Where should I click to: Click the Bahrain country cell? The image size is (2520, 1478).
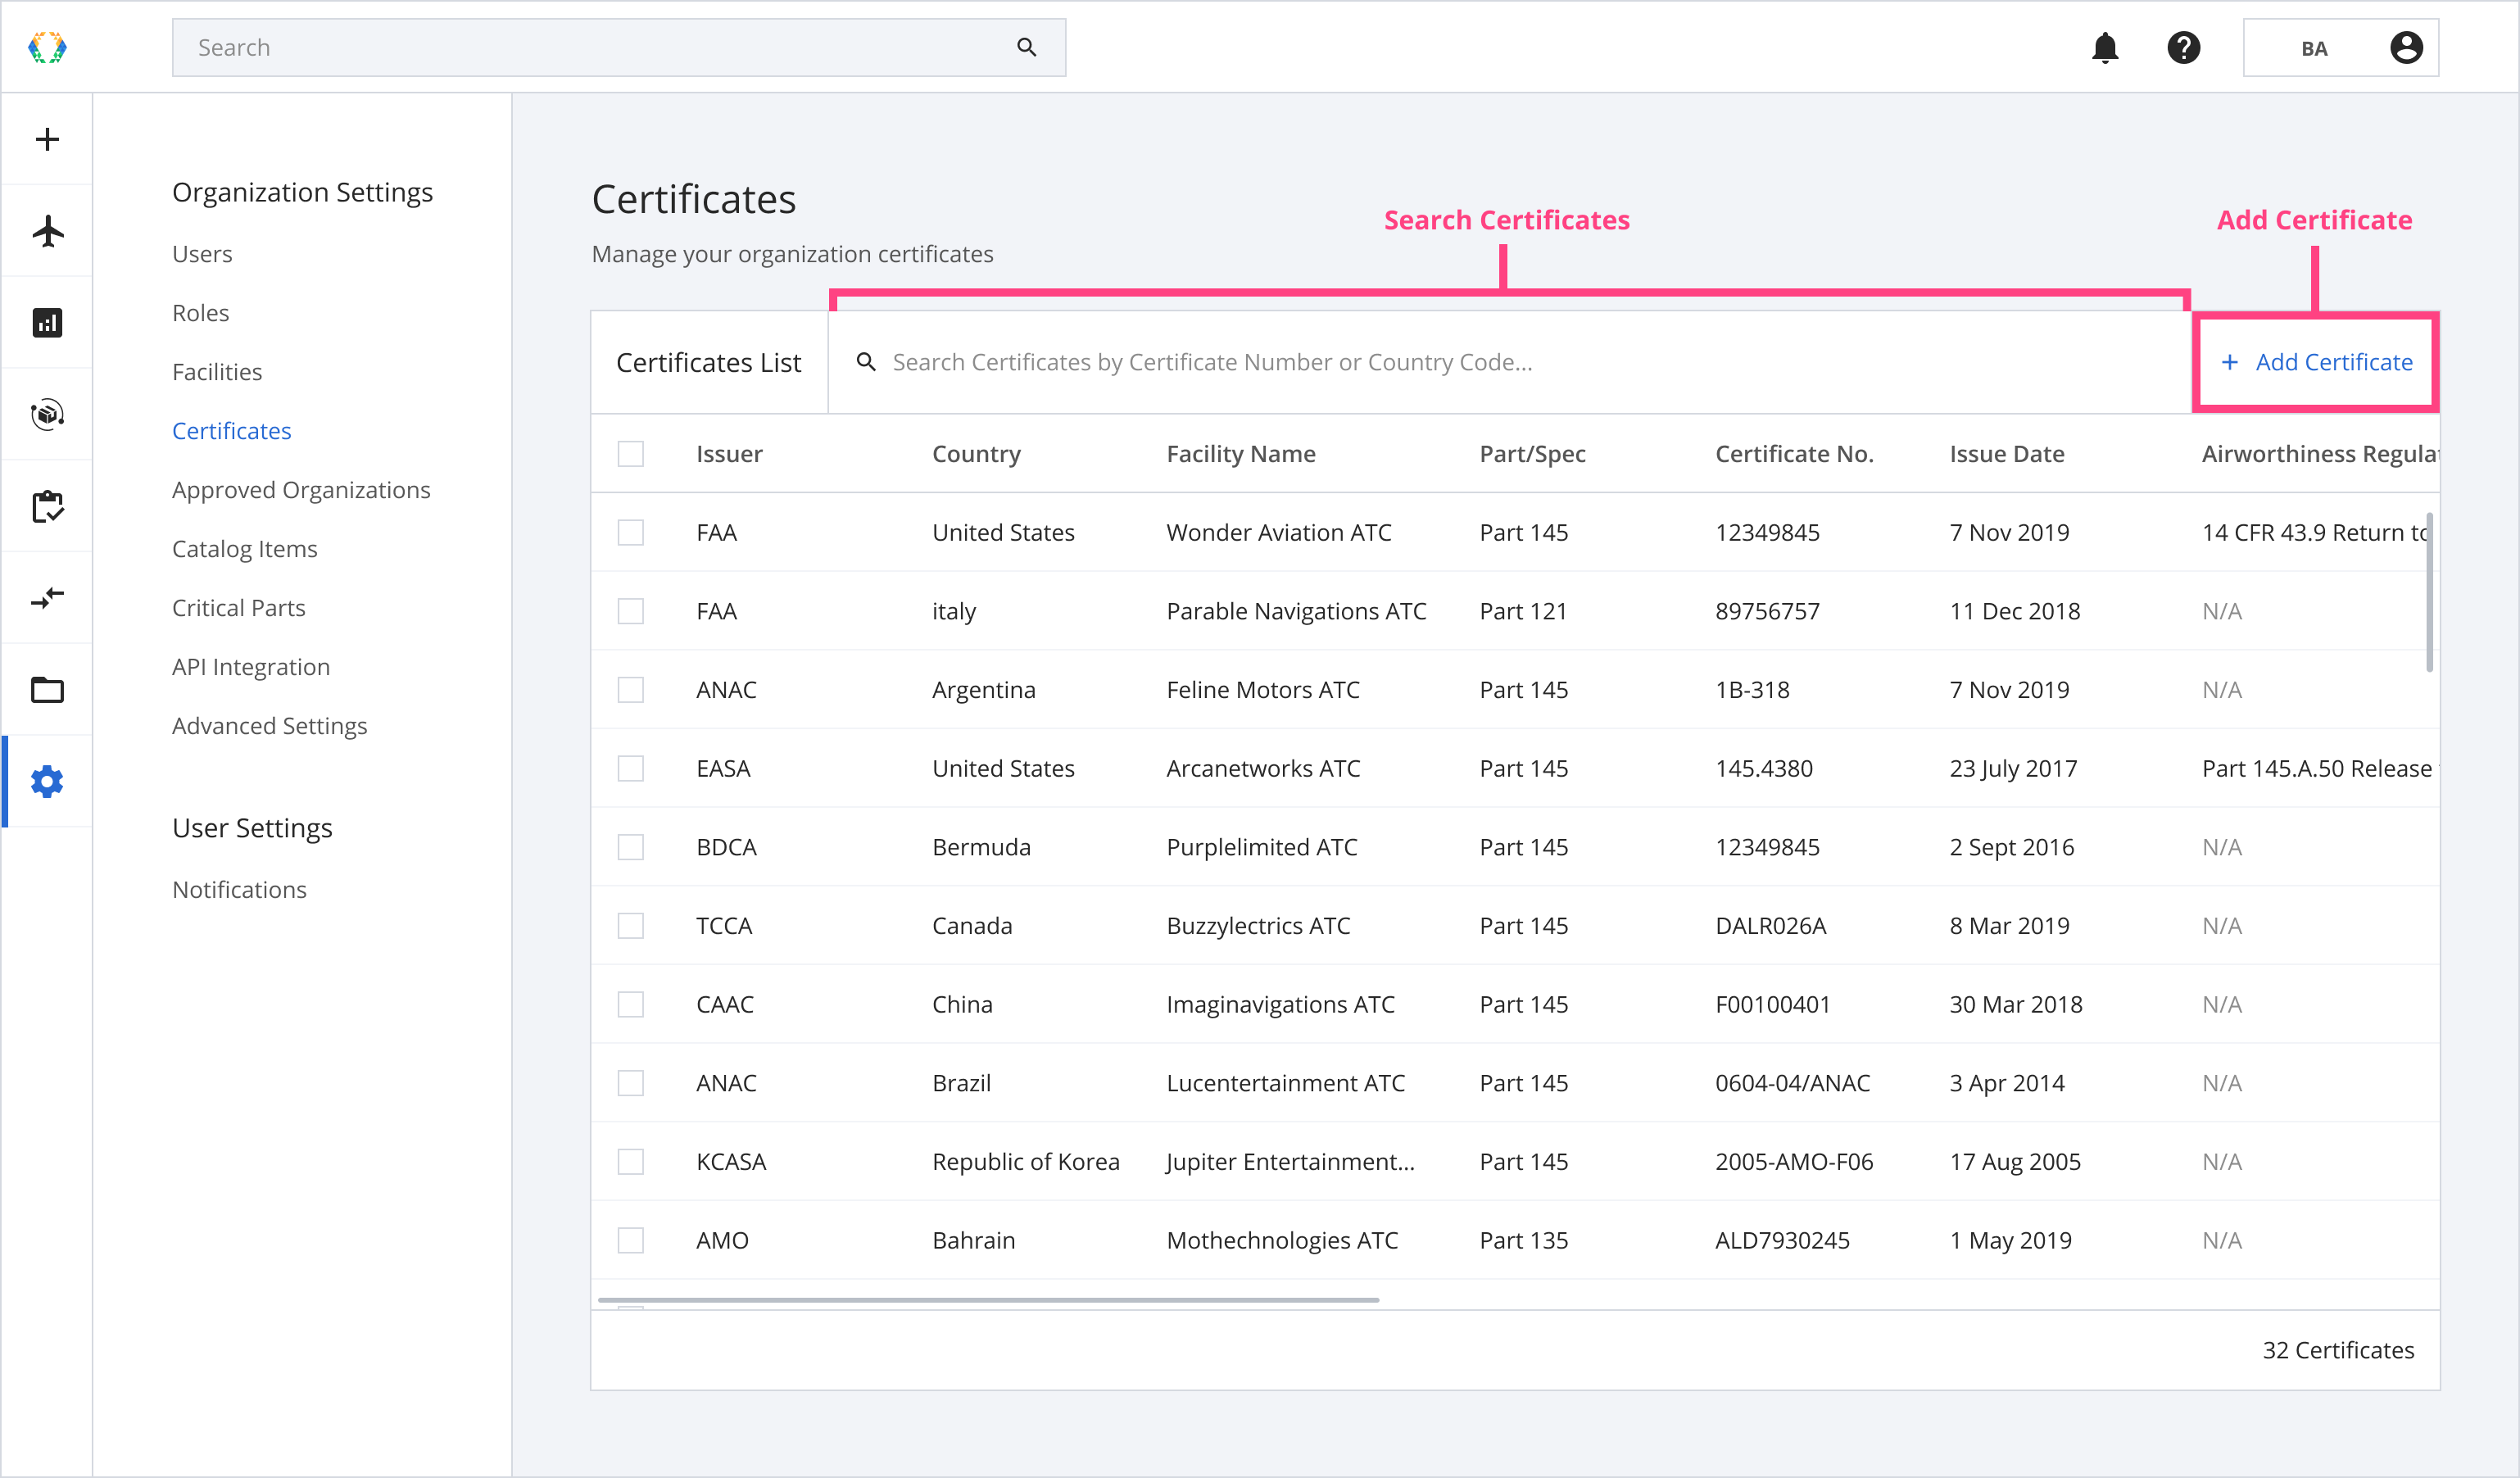click(974, 1240)
